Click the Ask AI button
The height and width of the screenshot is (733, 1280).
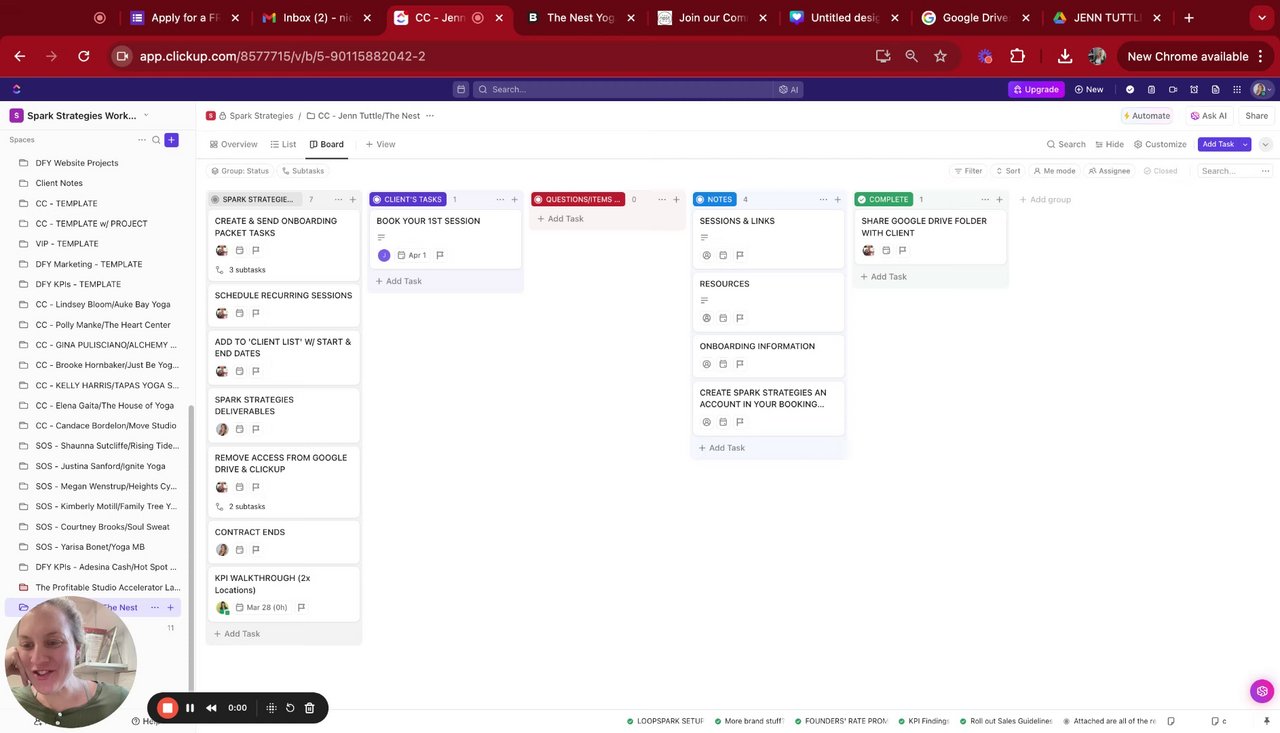(1208, 116)
